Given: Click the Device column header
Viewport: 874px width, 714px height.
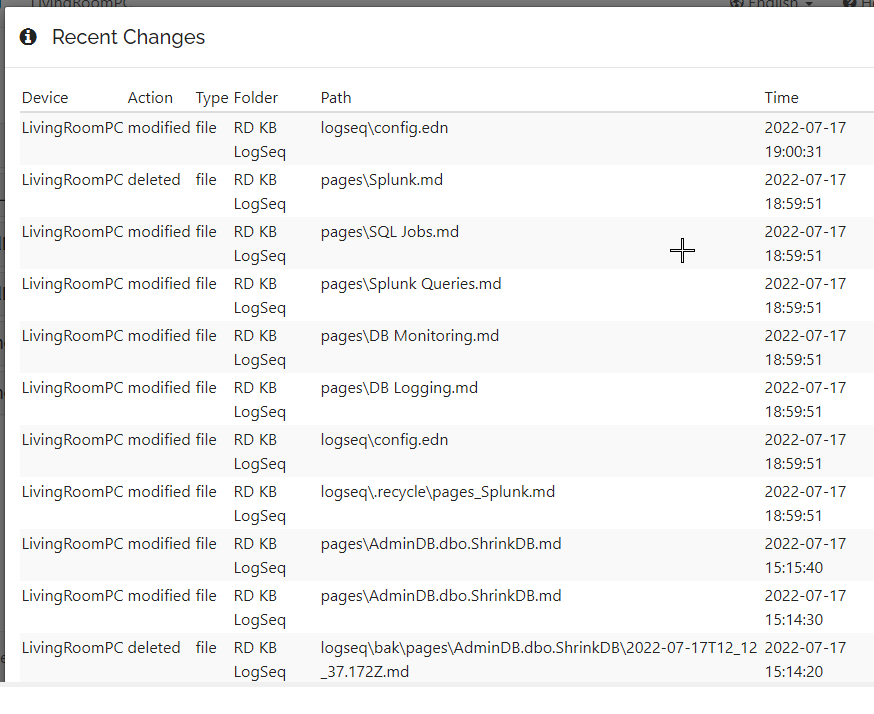Looking at the screenshot, I should coord(44,97).
